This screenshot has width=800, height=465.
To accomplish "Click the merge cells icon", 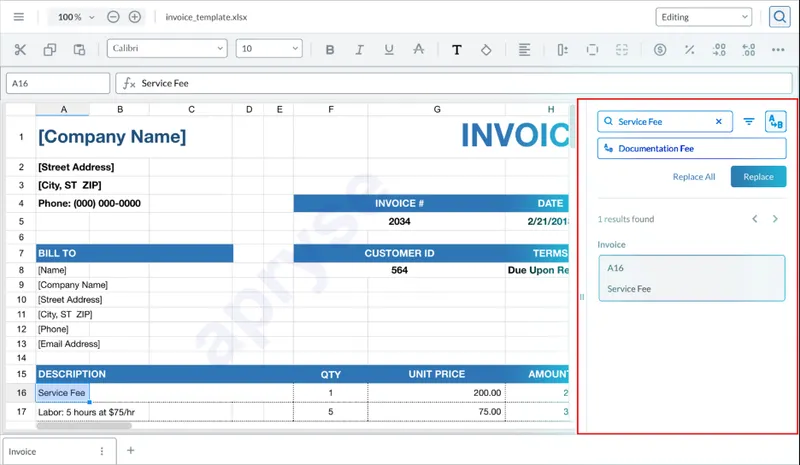I will 621,50.
